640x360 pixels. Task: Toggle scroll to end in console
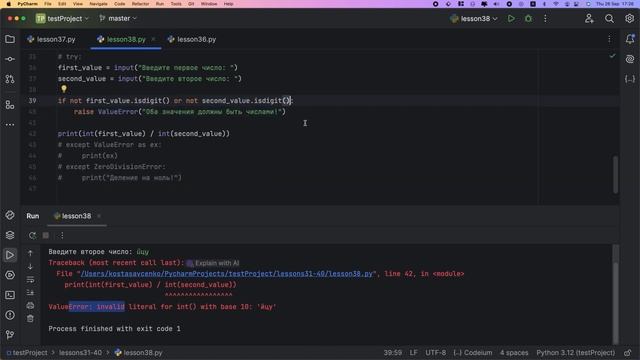pyautogui.click(x=30, y=293)
